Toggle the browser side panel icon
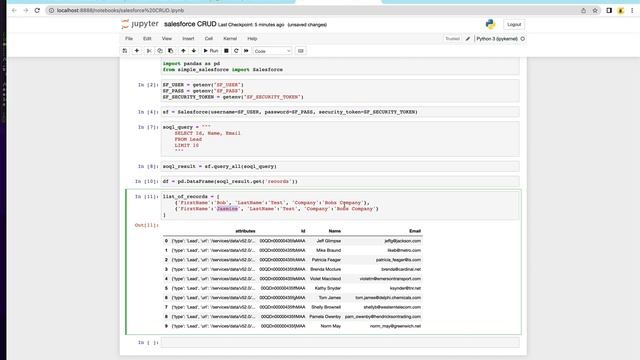 (609, 11)
